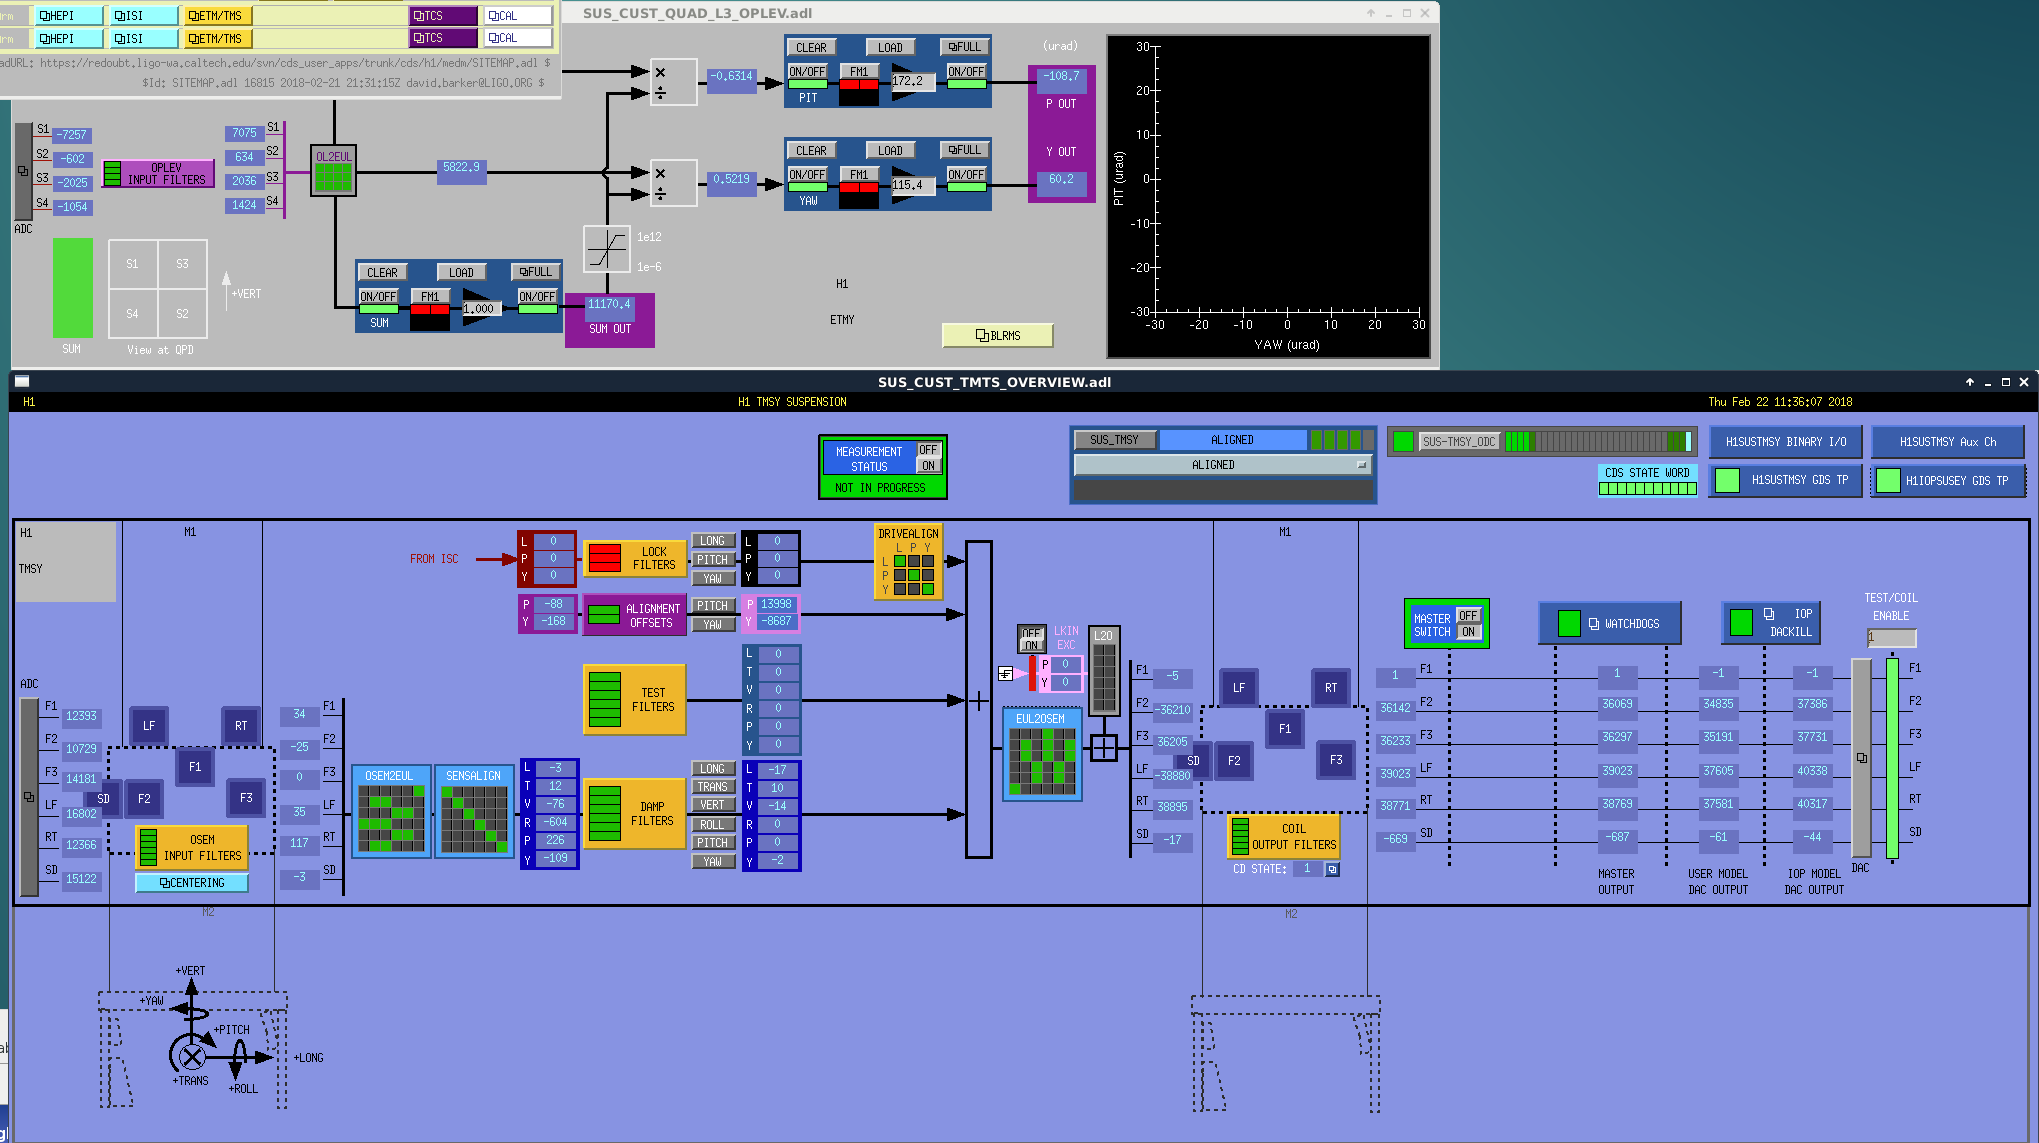
Task: Open the BLRMS related display
Action: [997, 336]
